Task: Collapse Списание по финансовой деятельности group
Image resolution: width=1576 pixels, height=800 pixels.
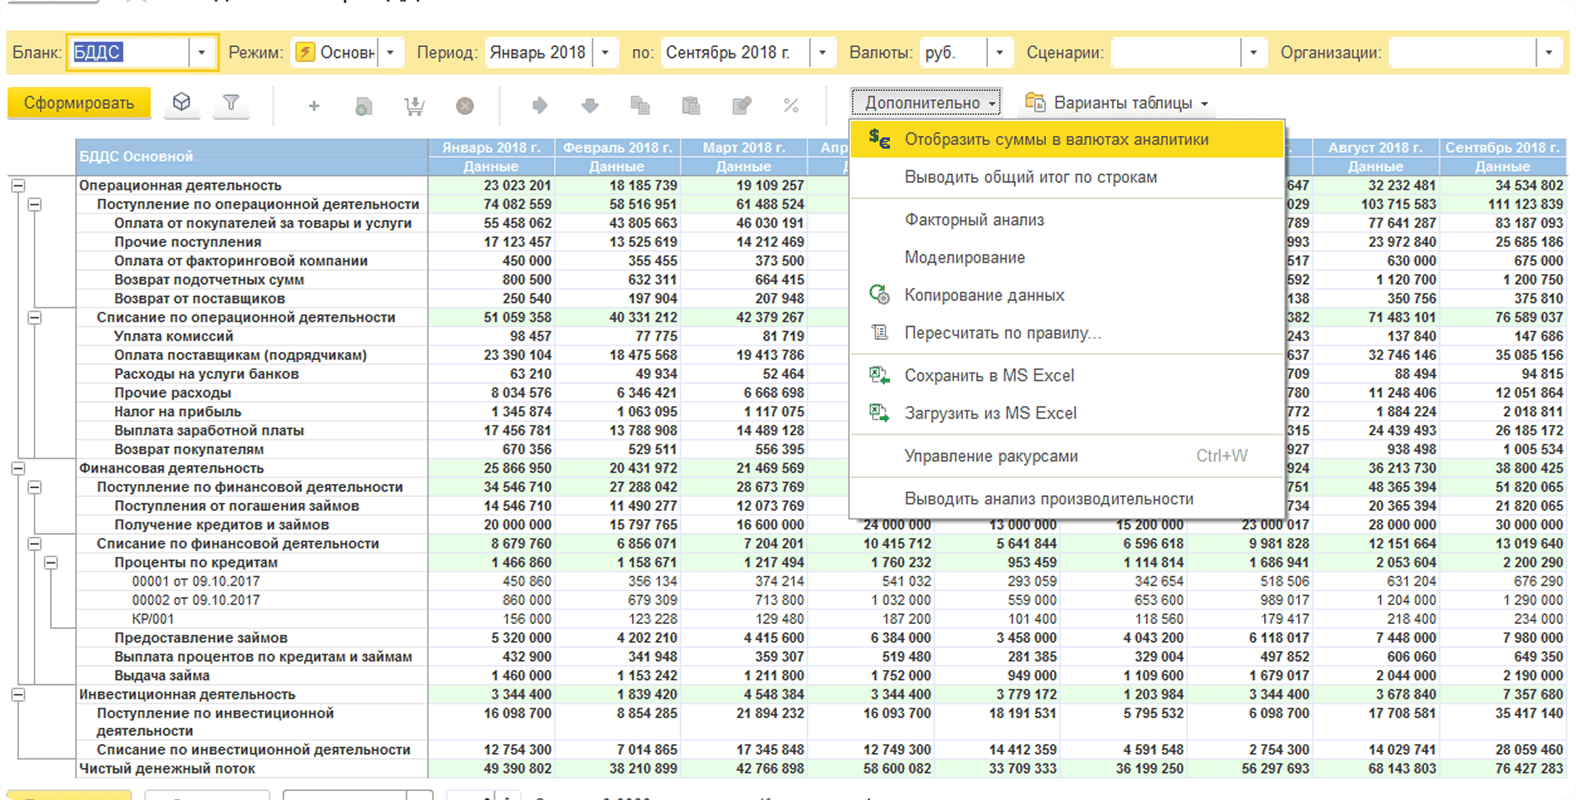Action: 34,543
